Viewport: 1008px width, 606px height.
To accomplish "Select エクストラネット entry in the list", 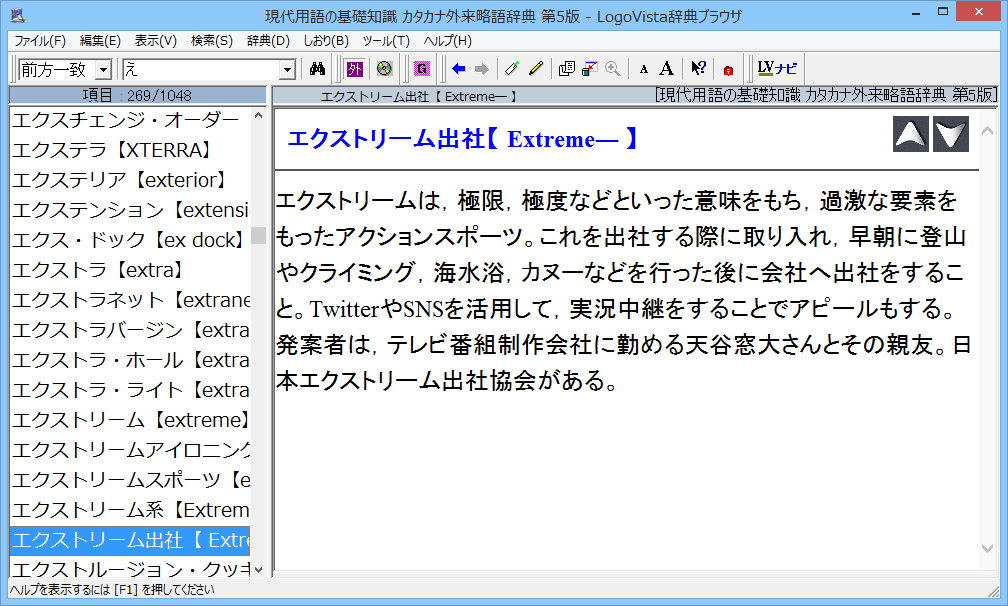I will 130,300.
